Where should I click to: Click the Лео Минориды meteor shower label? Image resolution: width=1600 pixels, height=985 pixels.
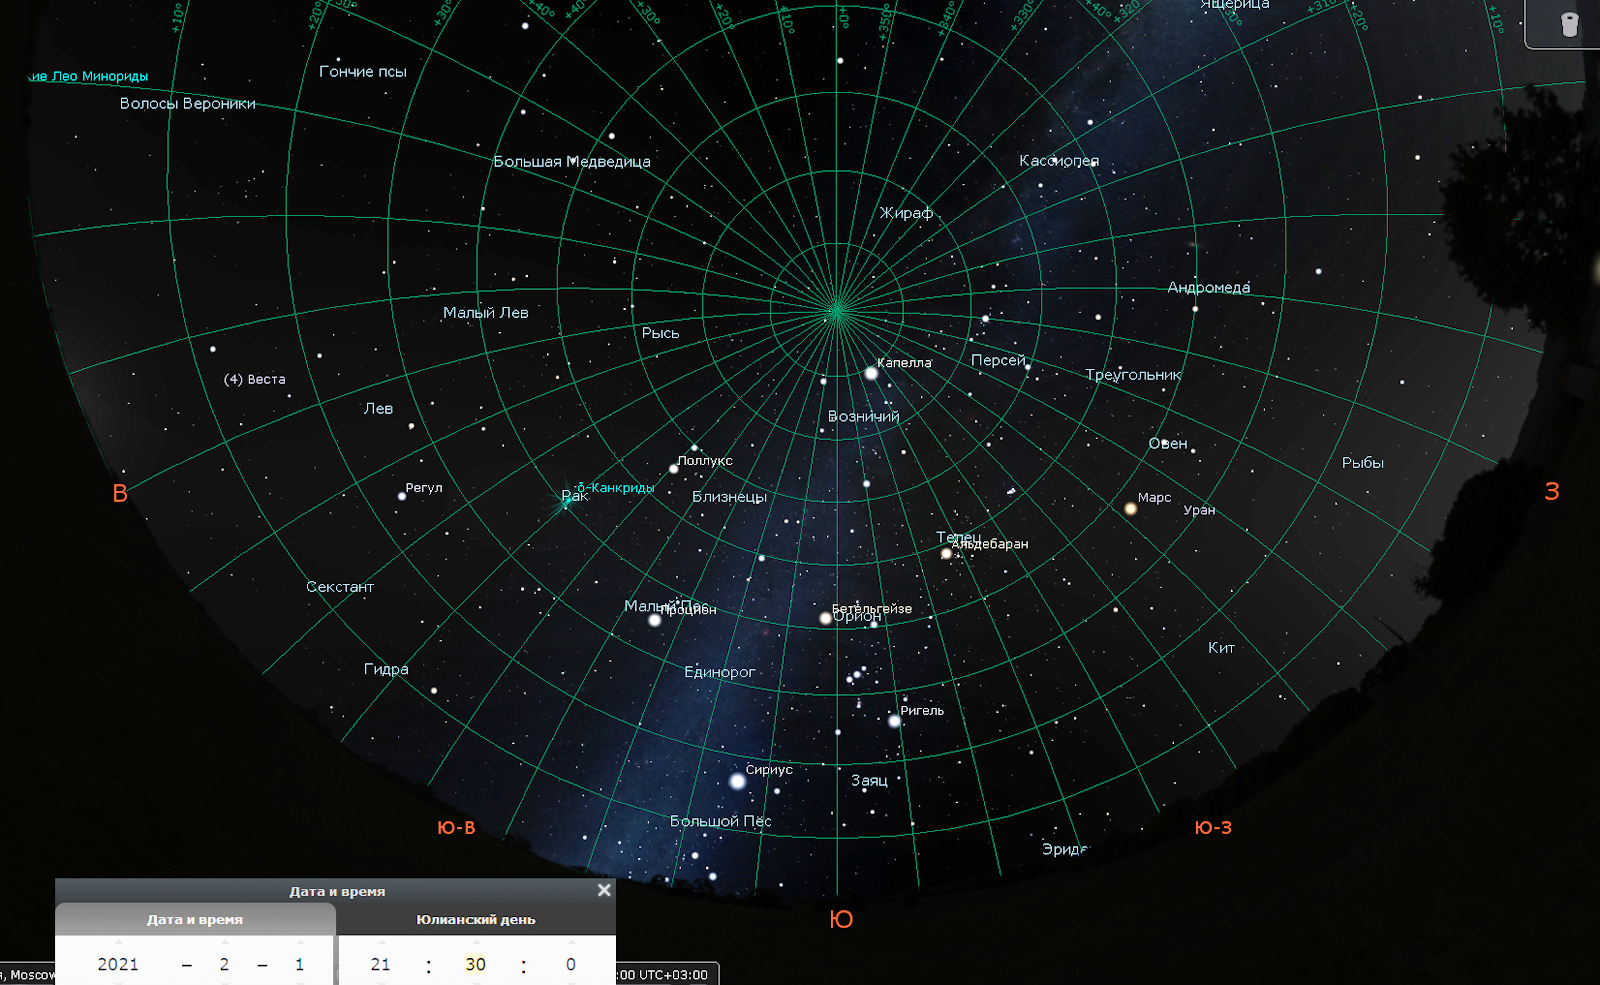89,76
